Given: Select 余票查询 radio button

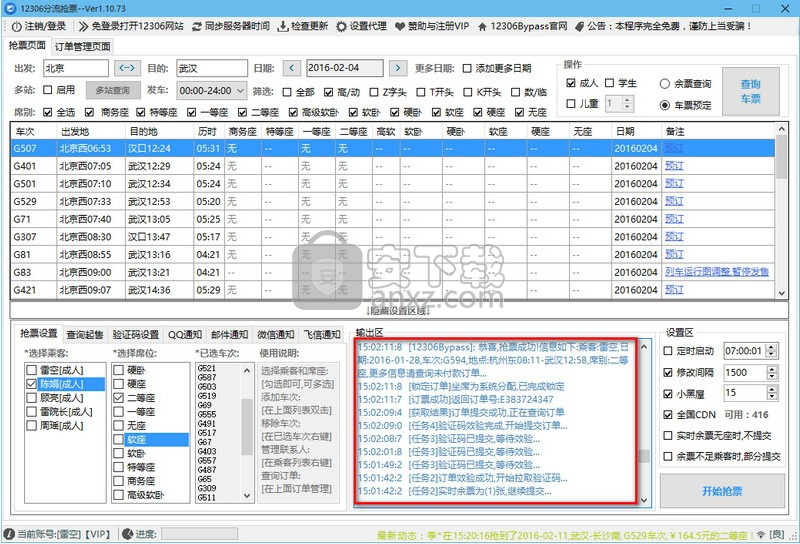Looking at the screenshot, I should [x=664, y=84].
